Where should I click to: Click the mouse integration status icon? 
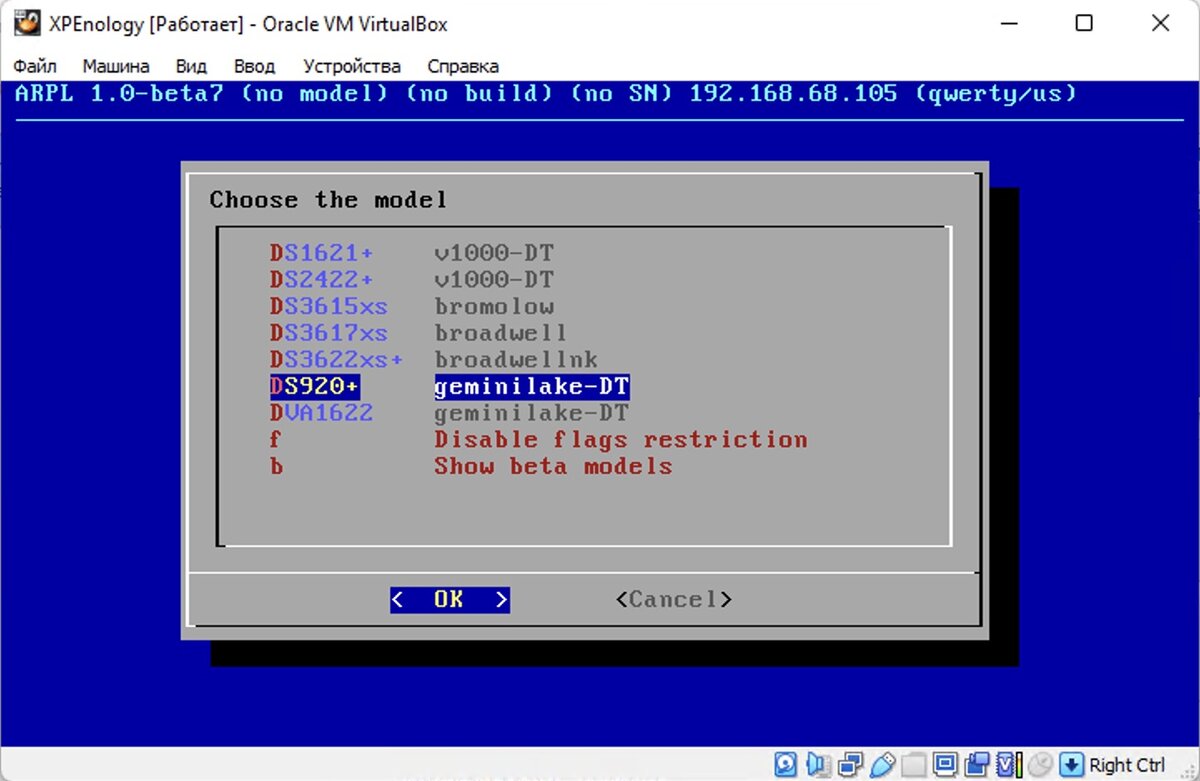1040,765
